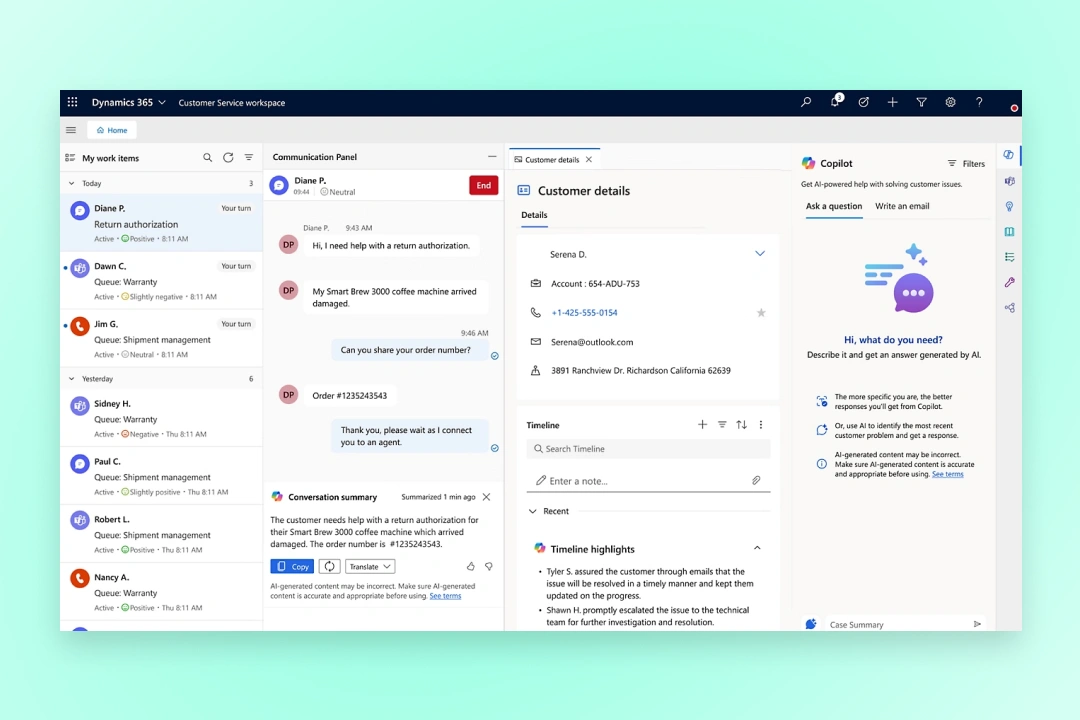Copy the conversation summary text
The image size is (1080, 720).
pyautogui.click(x=292, y=567)
